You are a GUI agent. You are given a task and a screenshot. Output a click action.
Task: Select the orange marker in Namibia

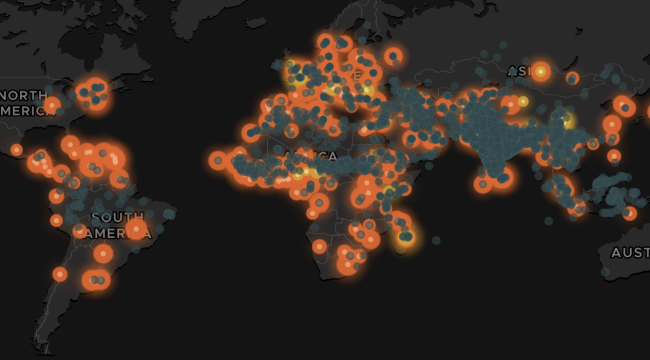click(319, 247)
